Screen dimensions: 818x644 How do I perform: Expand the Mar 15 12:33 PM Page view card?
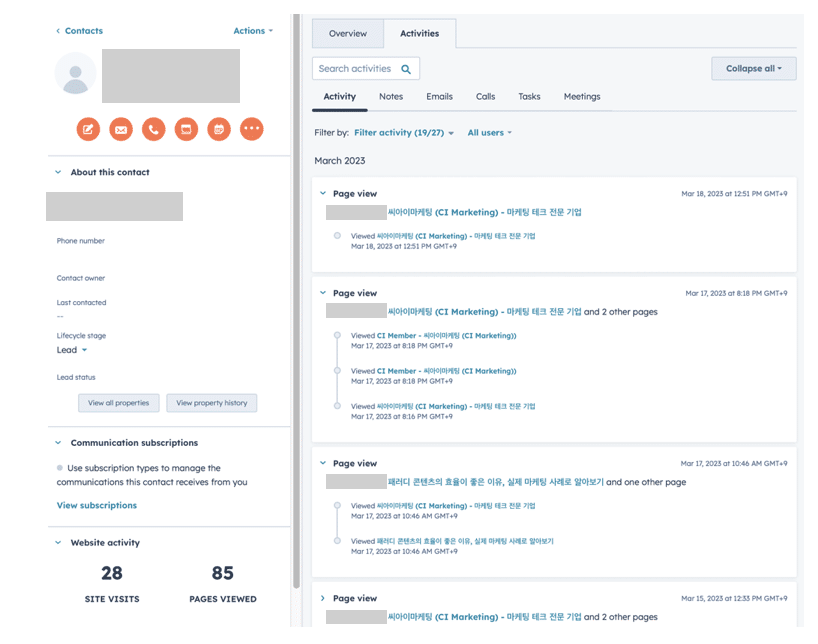pos(323,599)
